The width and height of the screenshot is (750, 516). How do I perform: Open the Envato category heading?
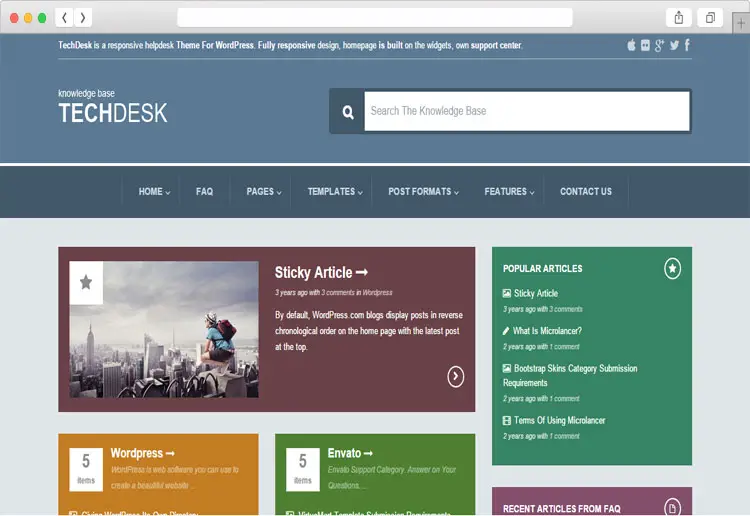[x=350, y=453]
